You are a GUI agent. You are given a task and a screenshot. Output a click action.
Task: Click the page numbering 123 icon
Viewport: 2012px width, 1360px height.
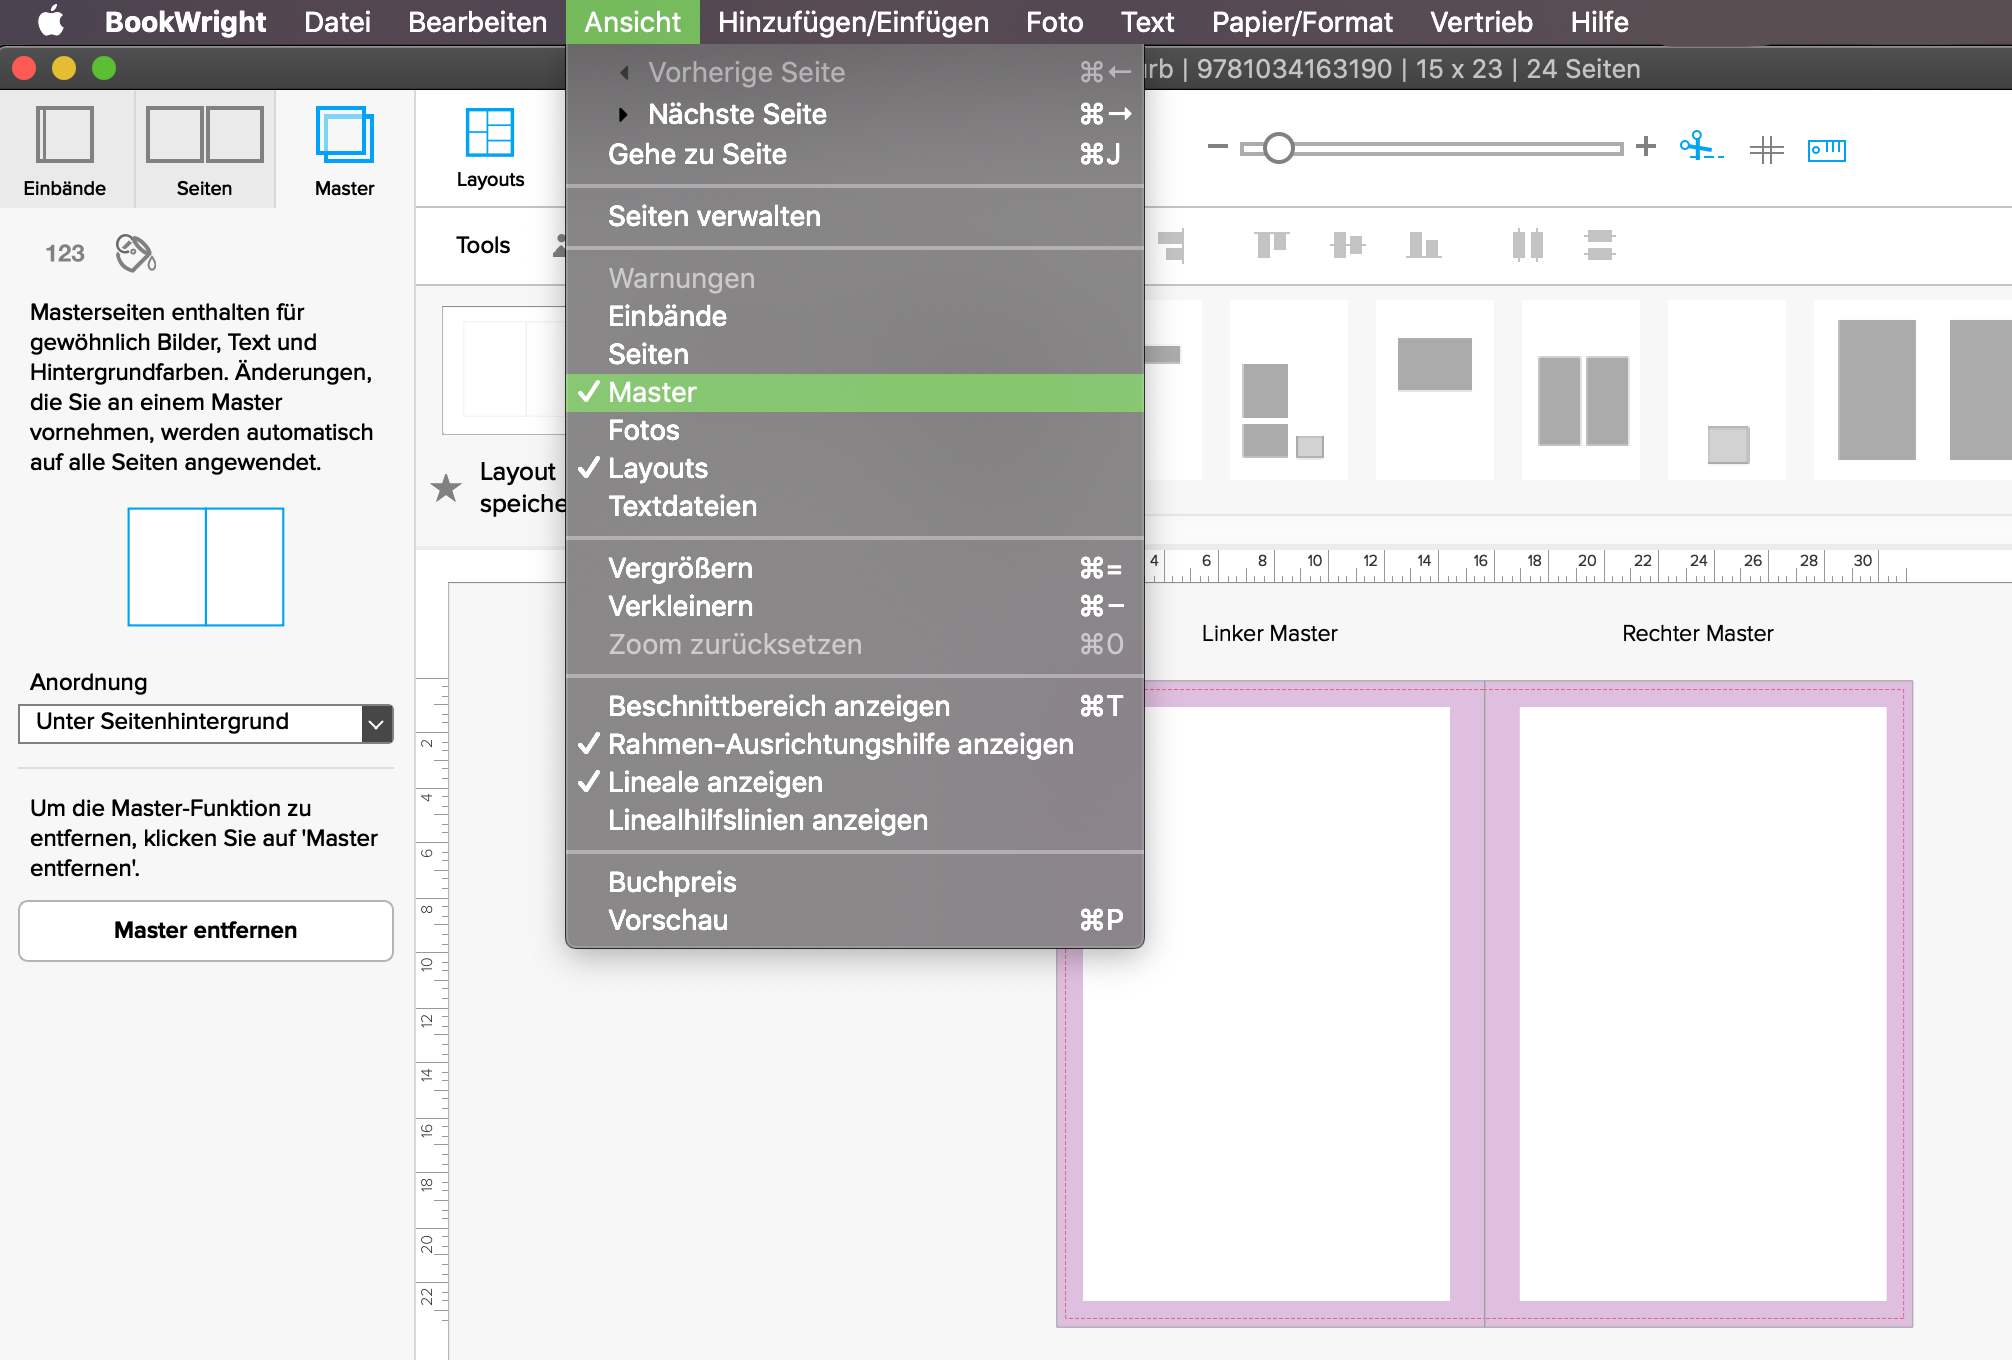pyautogui.click(x=65, y=253)
